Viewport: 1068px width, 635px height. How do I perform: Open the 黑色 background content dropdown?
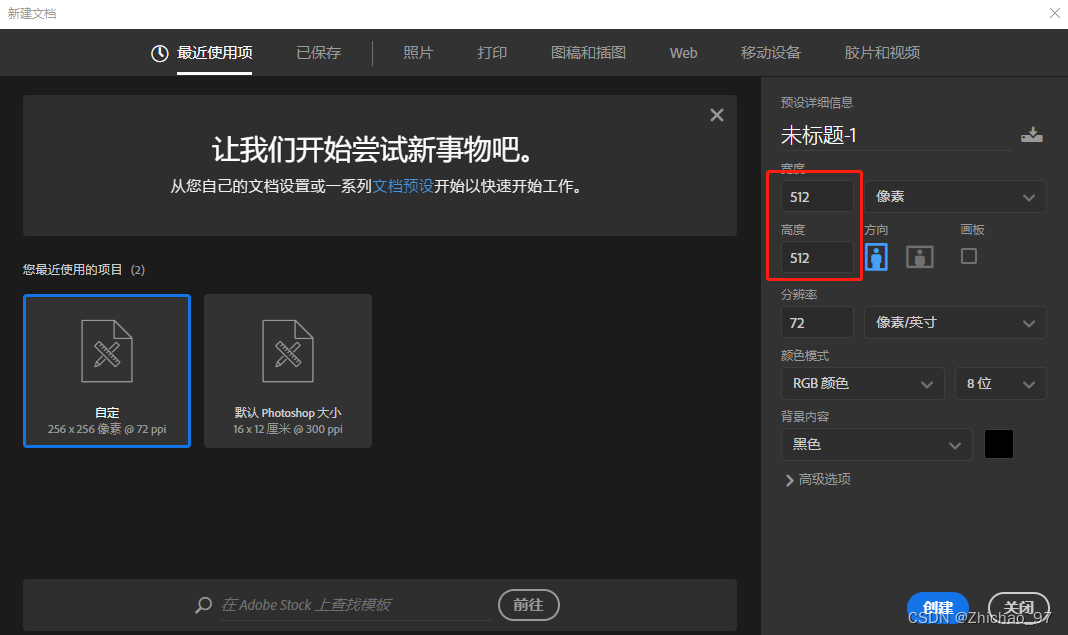coord(877,444)
